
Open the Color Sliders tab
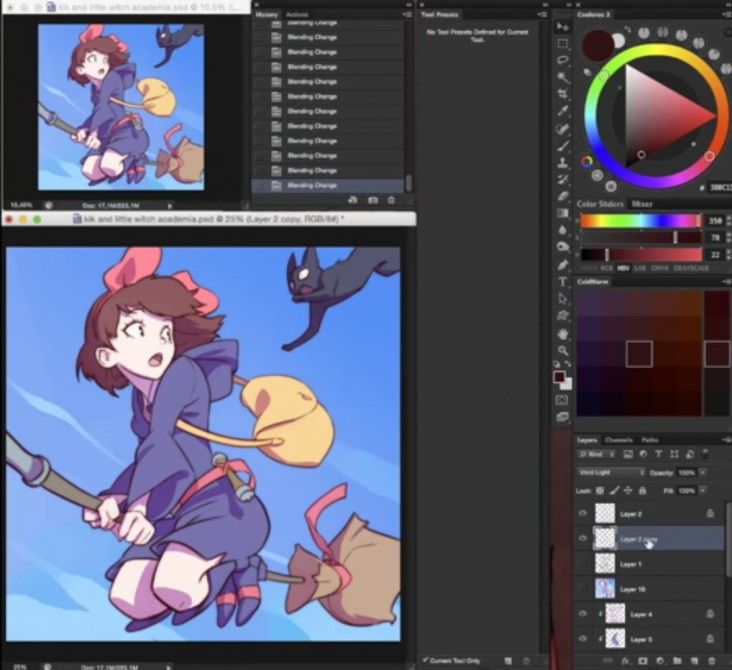tap(600, 204)
